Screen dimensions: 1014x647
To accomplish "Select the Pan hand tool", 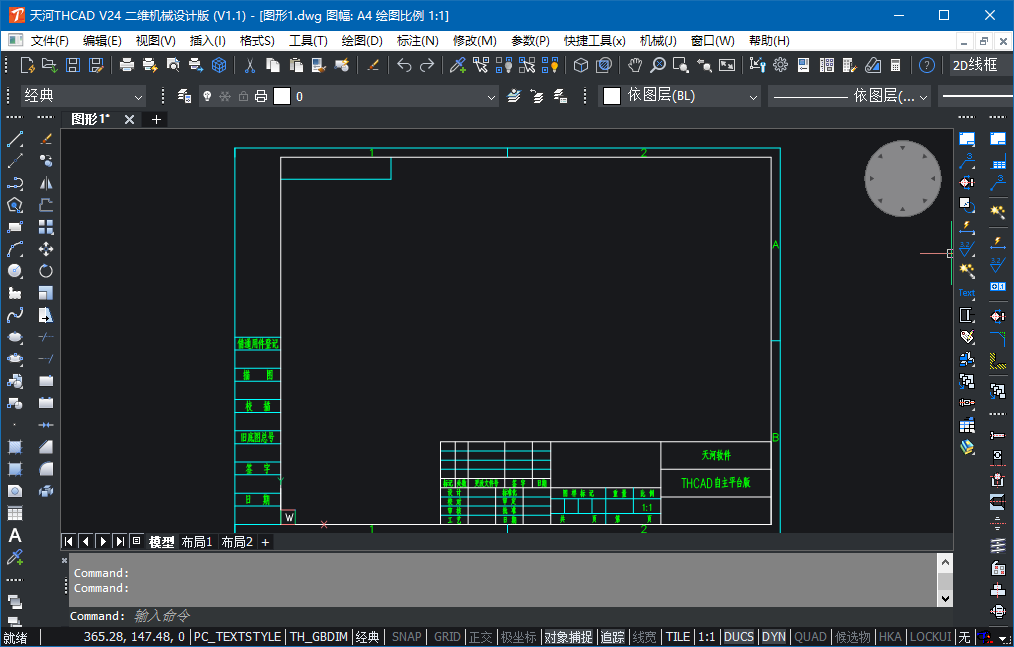I will click(x=635, y=65).
